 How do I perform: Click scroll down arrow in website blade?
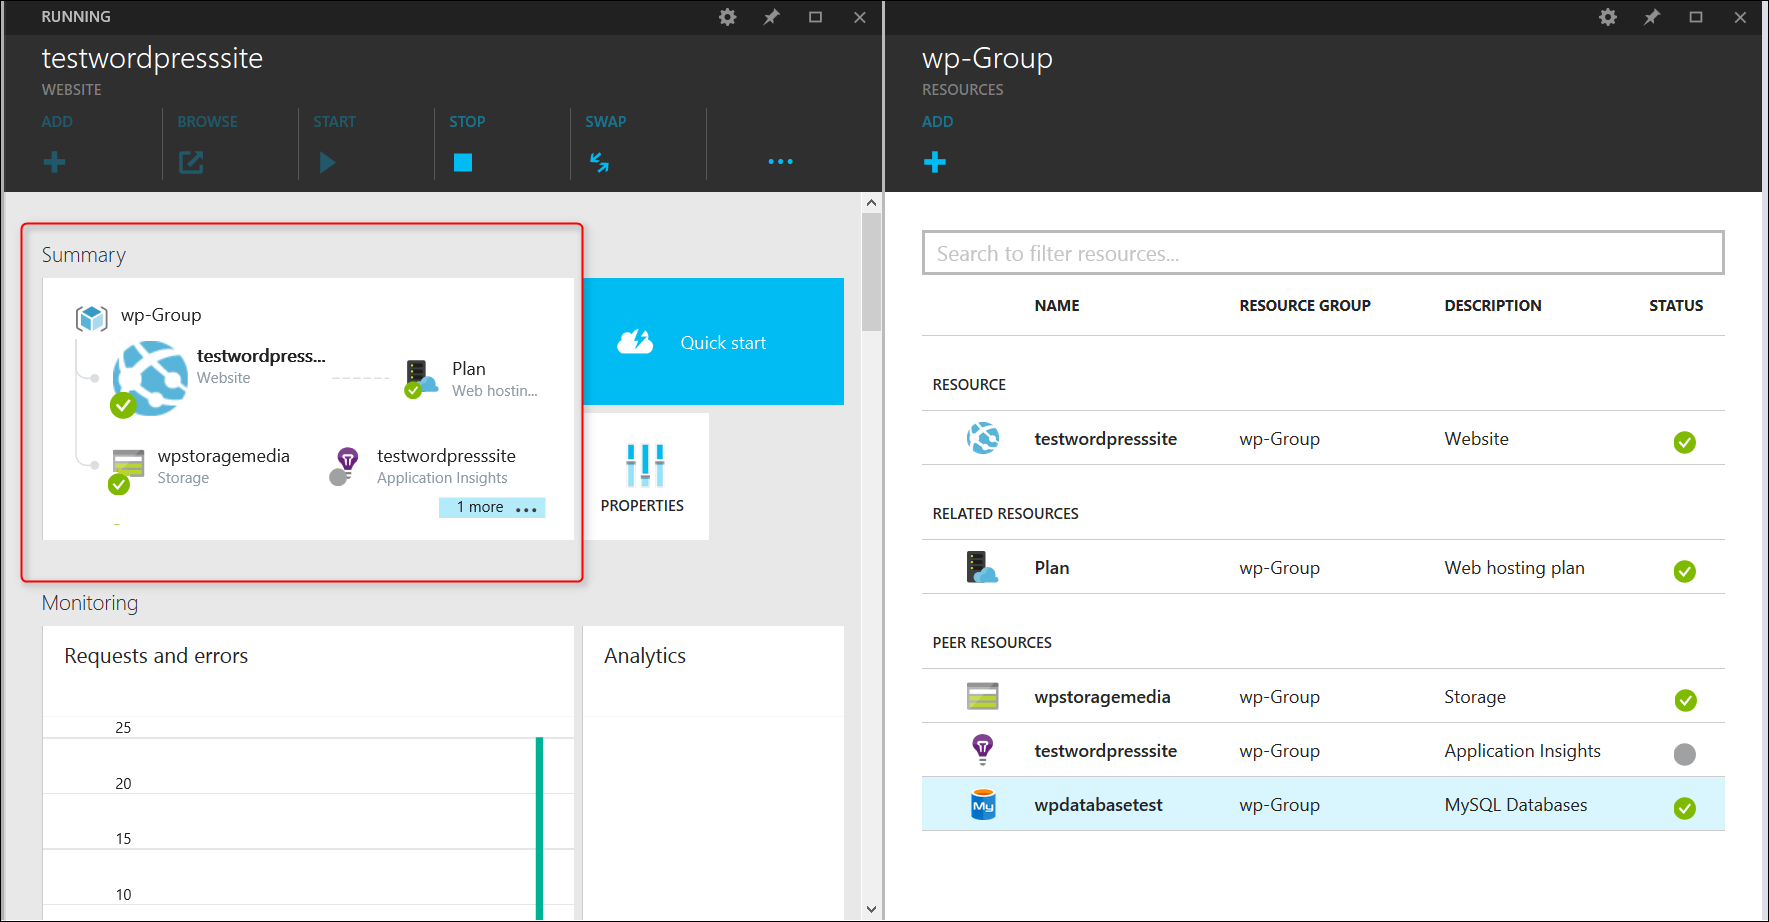click(871, 909)
